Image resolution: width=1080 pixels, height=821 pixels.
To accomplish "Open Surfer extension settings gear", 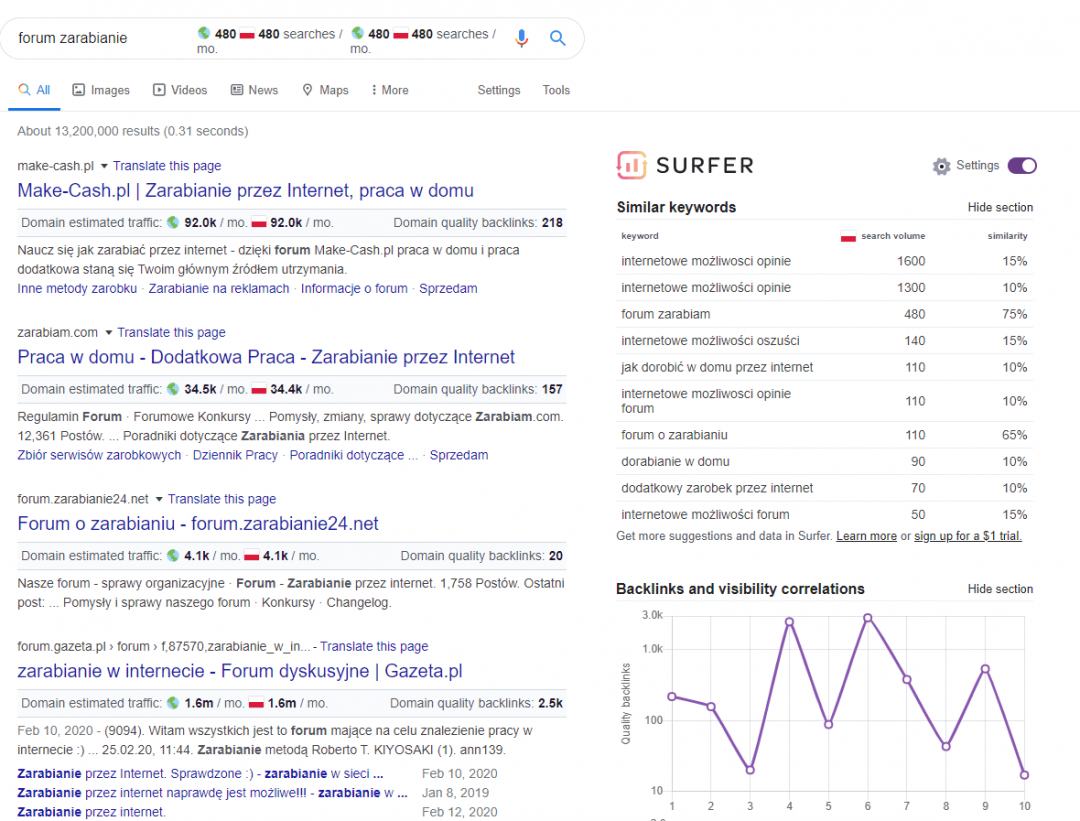I will (x=940, y=166).
